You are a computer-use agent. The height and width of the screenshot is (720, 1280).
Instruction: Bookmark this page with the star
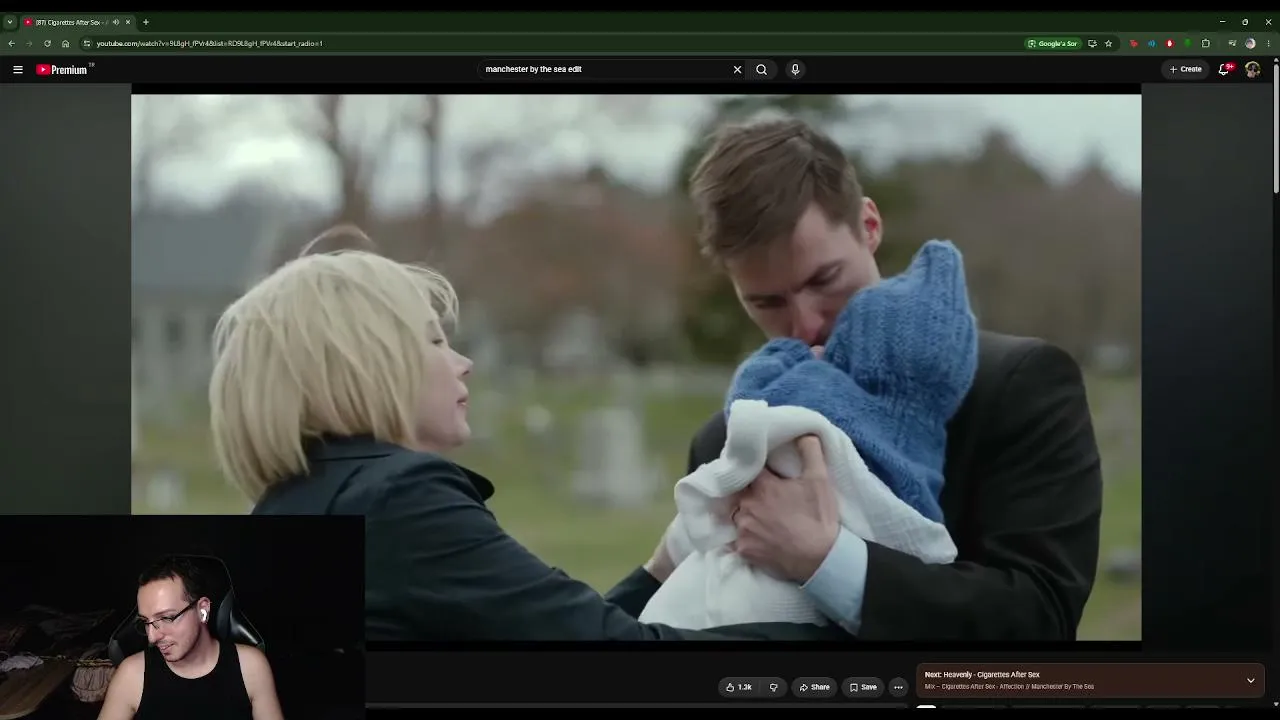click(1108, 43)
